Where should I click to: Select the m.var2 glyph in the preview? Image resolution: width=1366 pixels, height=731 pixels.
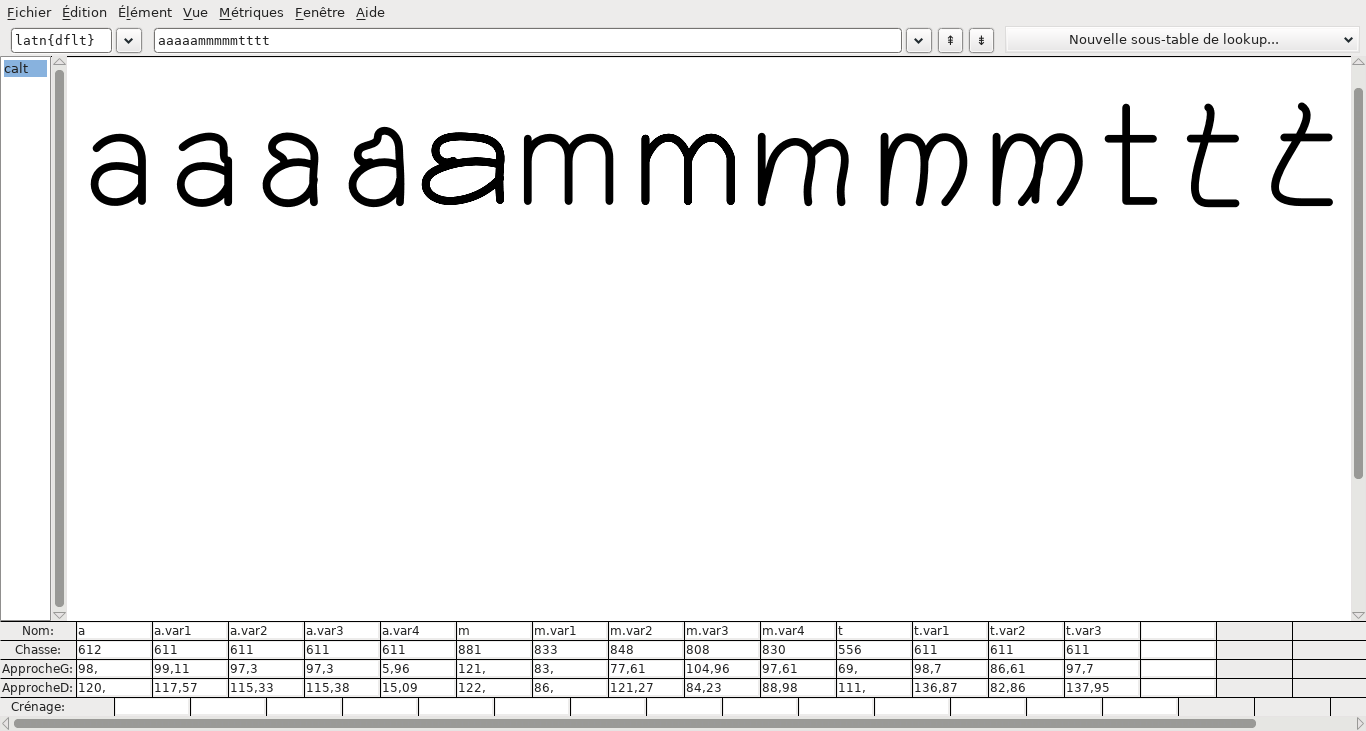(802, 169)
